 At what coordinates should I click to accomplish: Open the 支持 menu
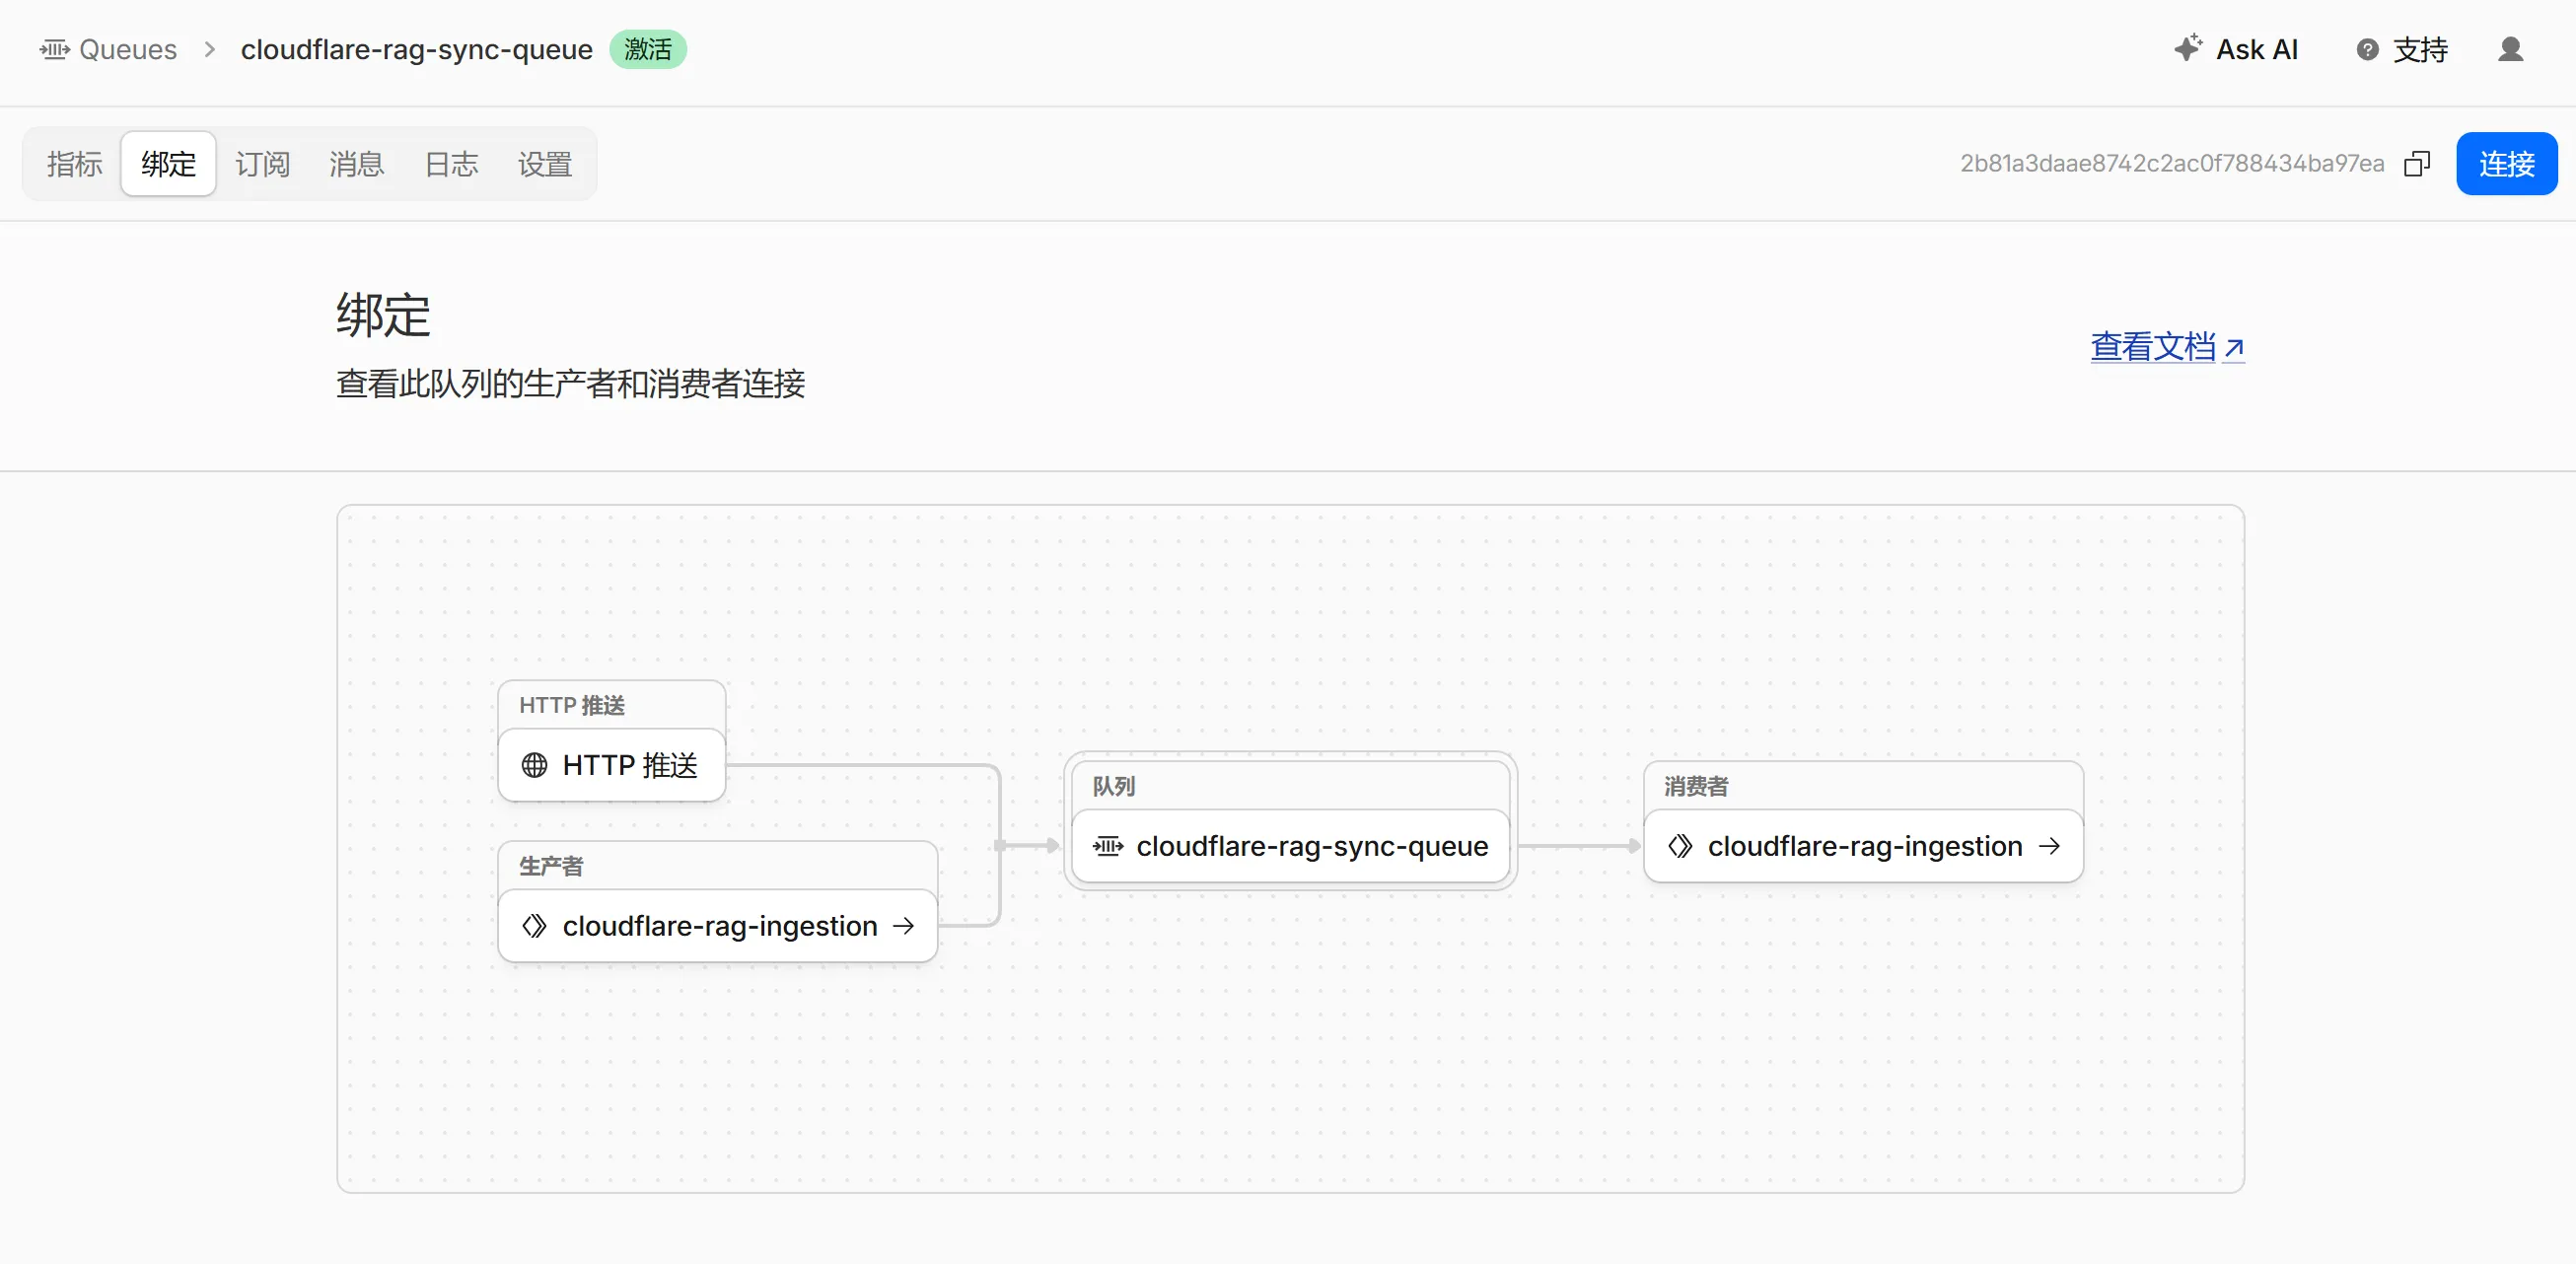(2402, 49)
